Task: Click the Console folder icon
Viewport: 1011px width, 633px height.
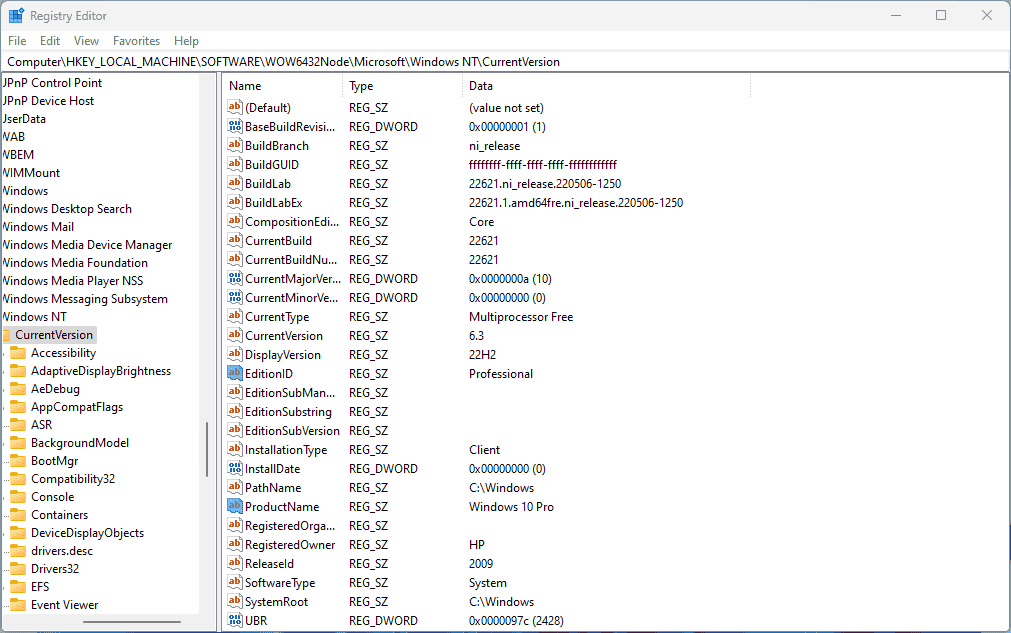Action: point(18,497)
